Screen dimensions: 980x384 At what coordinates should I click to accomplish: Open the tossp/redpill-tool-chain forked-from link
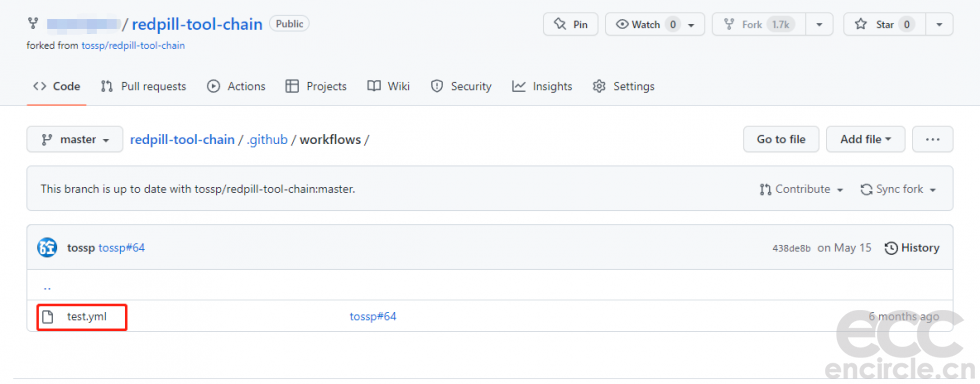(x=133, y=46)
